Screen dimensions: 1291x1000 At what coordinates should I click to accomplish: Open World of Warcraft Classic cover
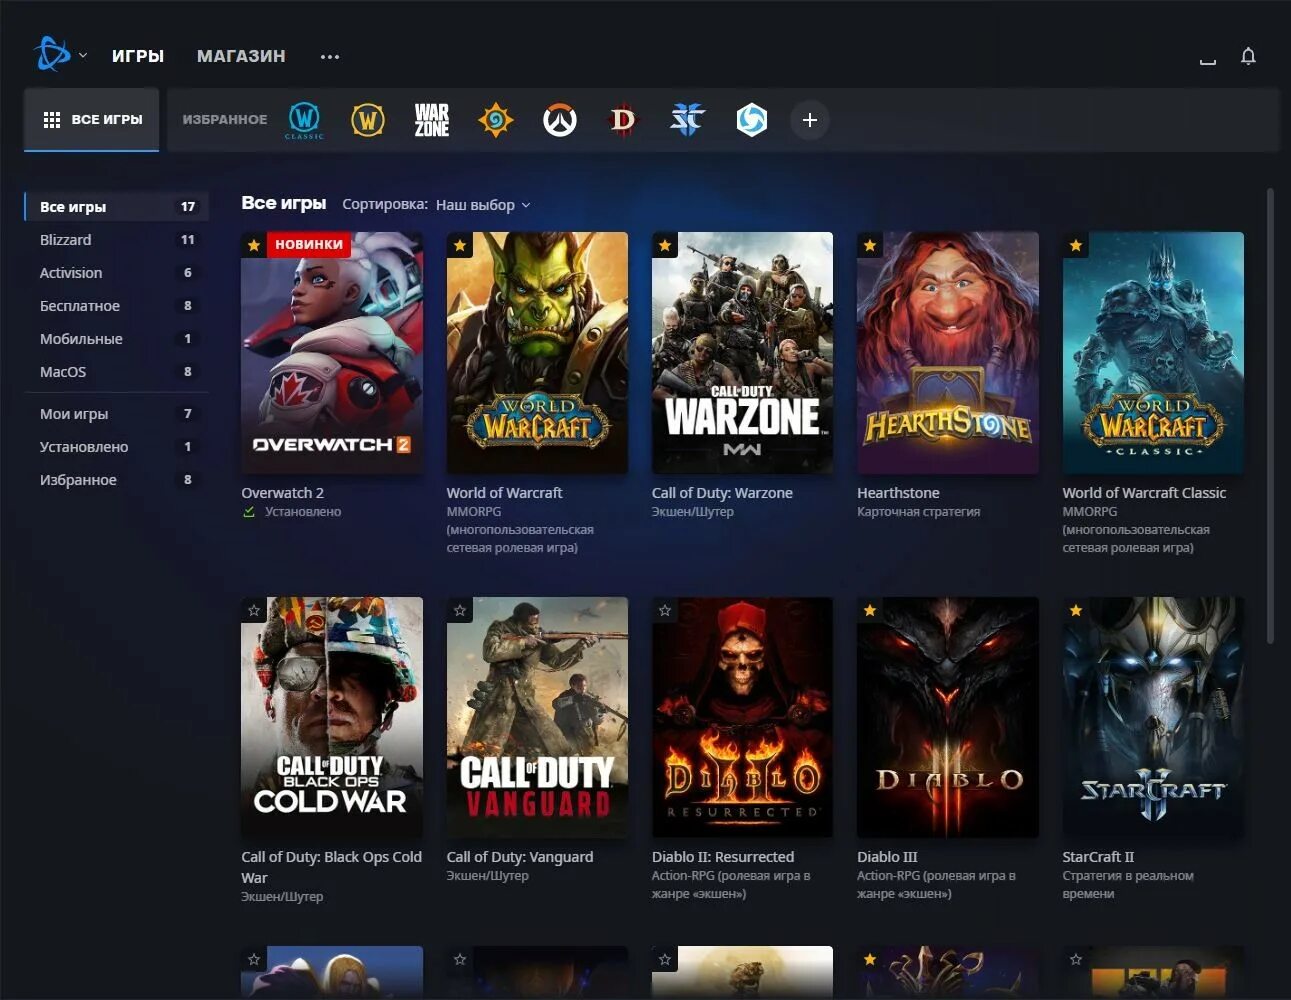coord(1153,353)
